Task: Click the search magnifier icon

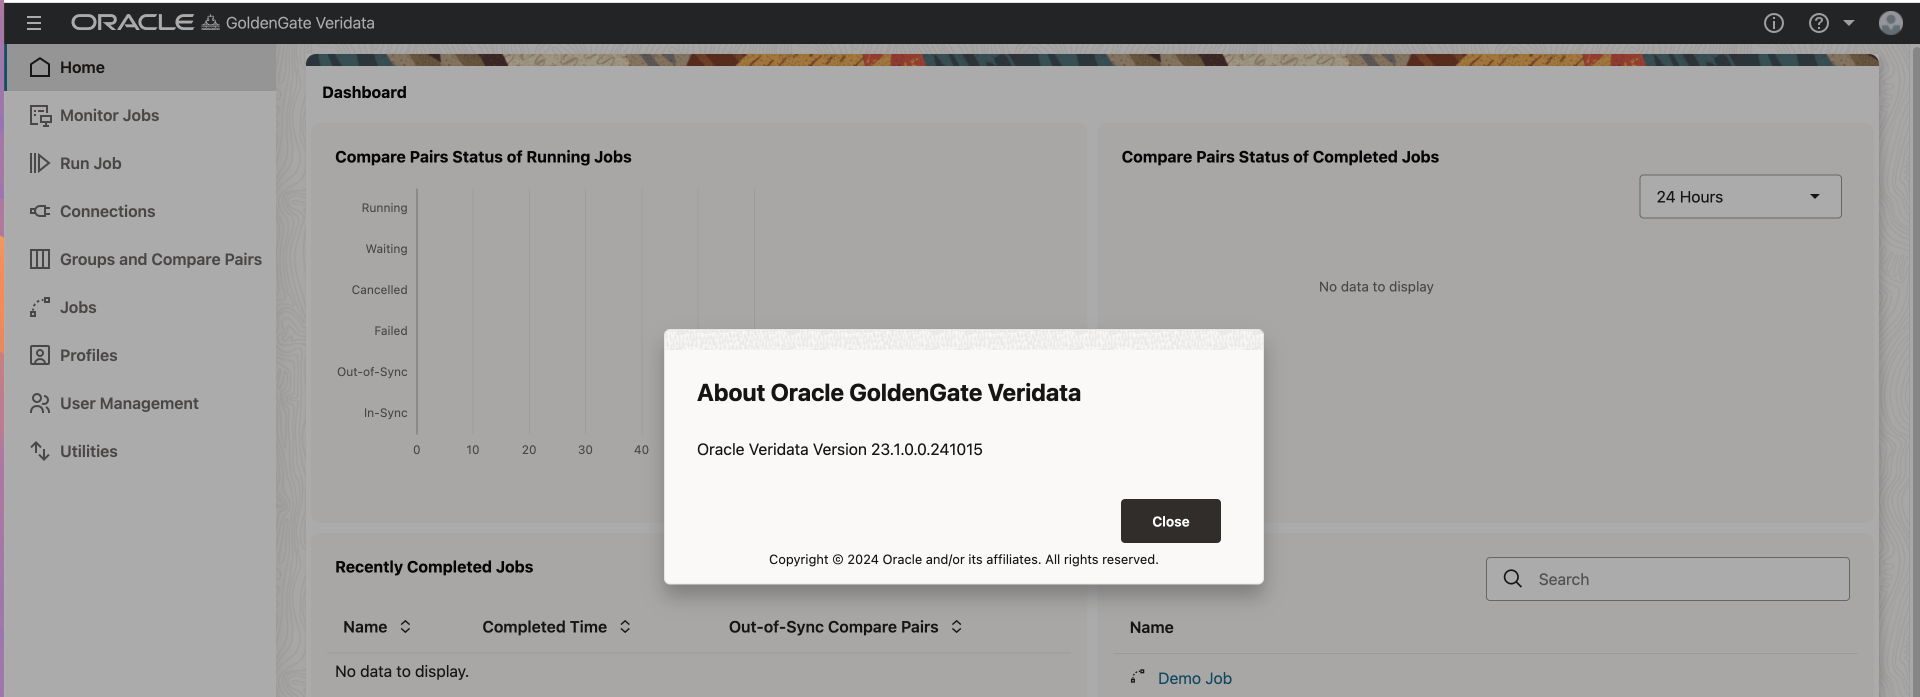Action: tap(1513, 579)
